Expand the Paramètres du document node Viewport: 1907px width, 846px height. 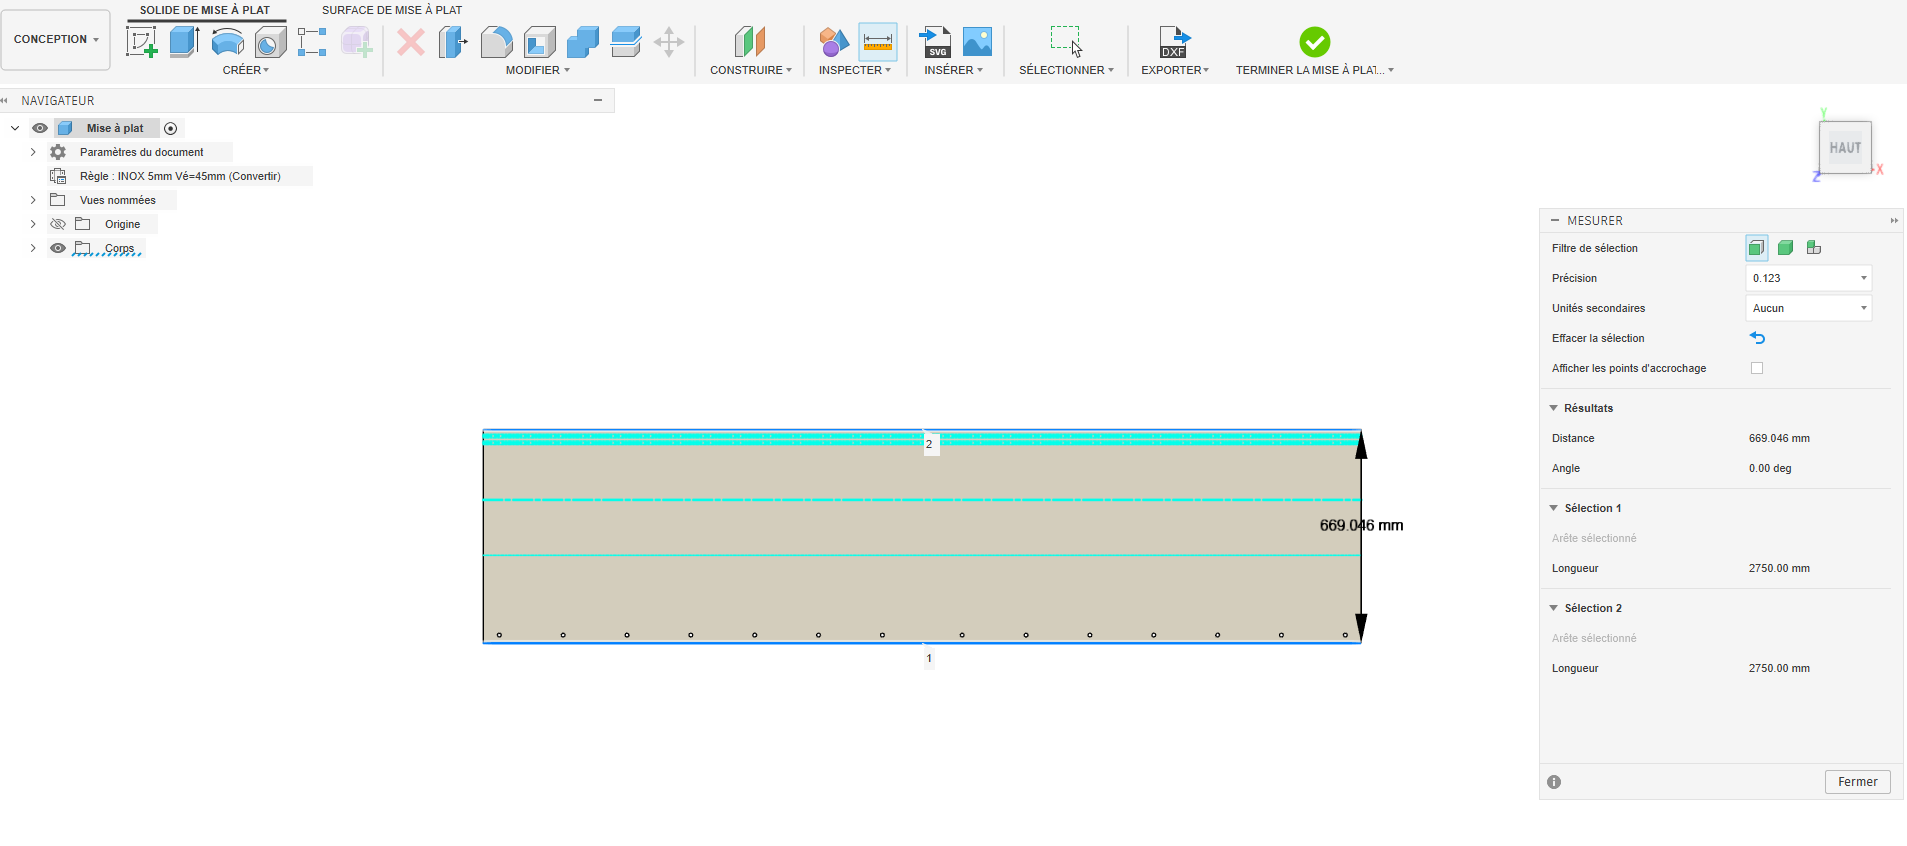[33, 152]
